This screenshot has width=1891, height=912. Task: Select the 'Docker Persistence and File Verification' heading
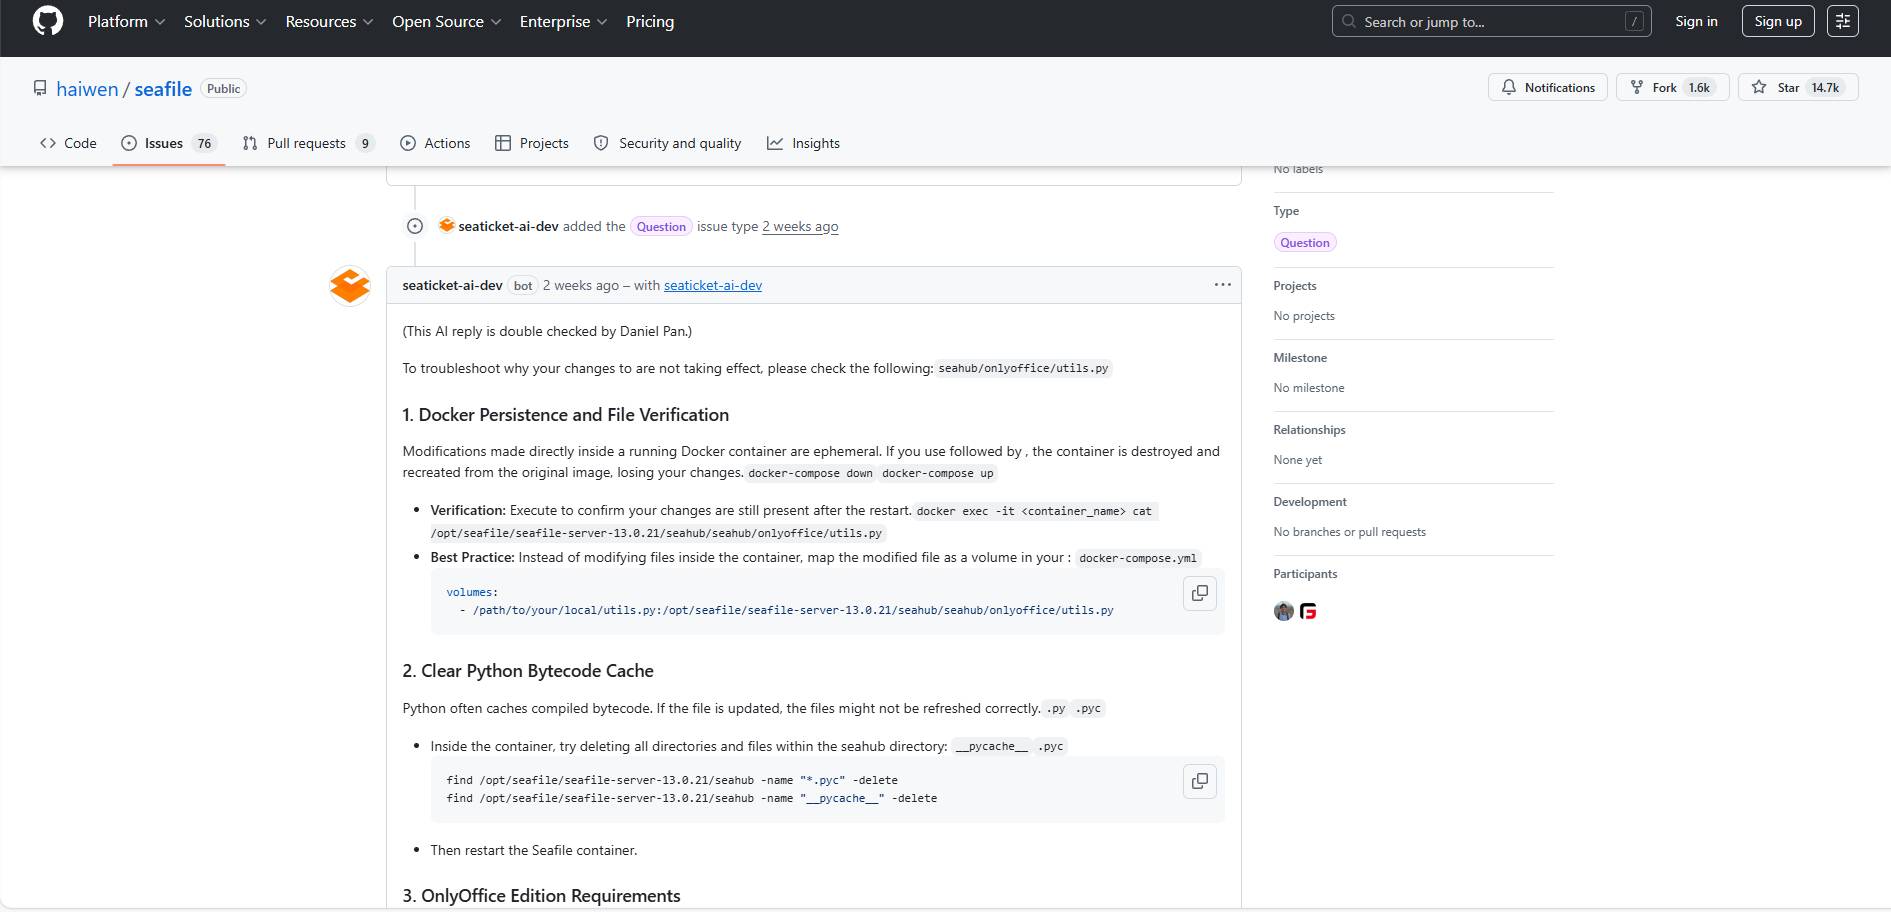pyautogui.click(x=566, y=415)
